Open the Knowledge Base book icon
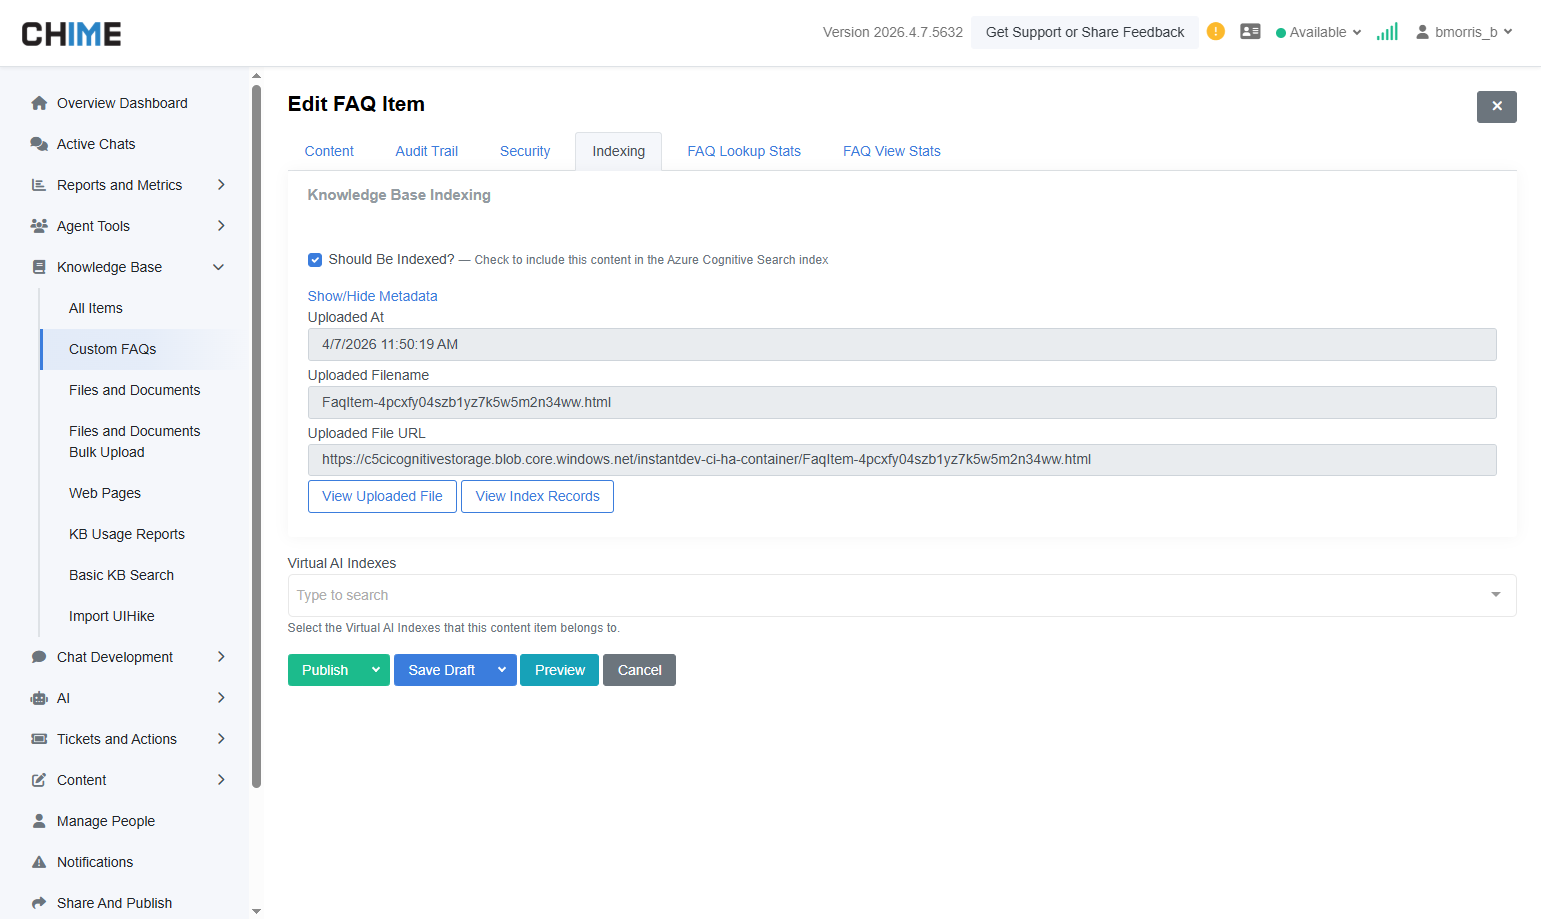The image size is (1541, 919). [x=38, y=266]
